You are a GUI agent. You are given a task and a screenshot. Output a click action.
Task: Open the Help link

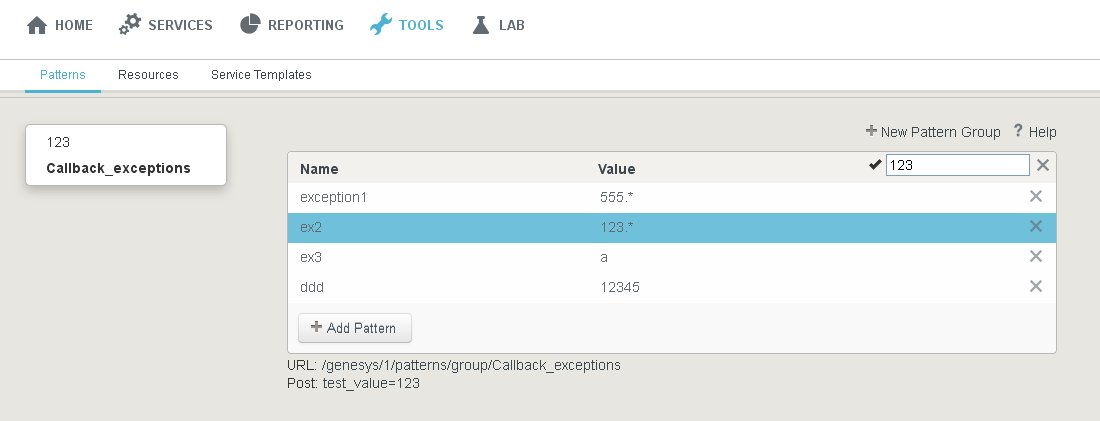(x=1035, y=132)
